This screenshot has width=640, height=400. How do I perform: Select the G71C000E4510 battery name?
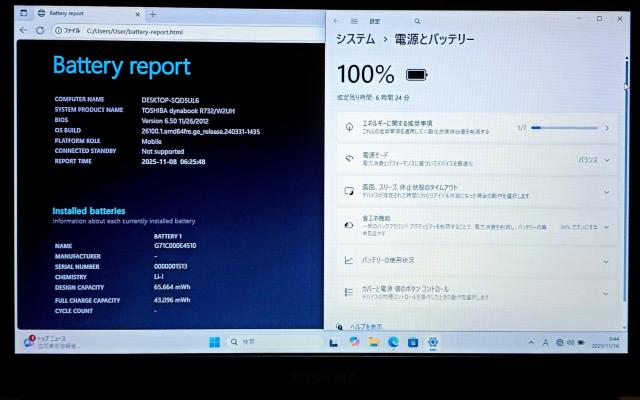pos(175,246)
